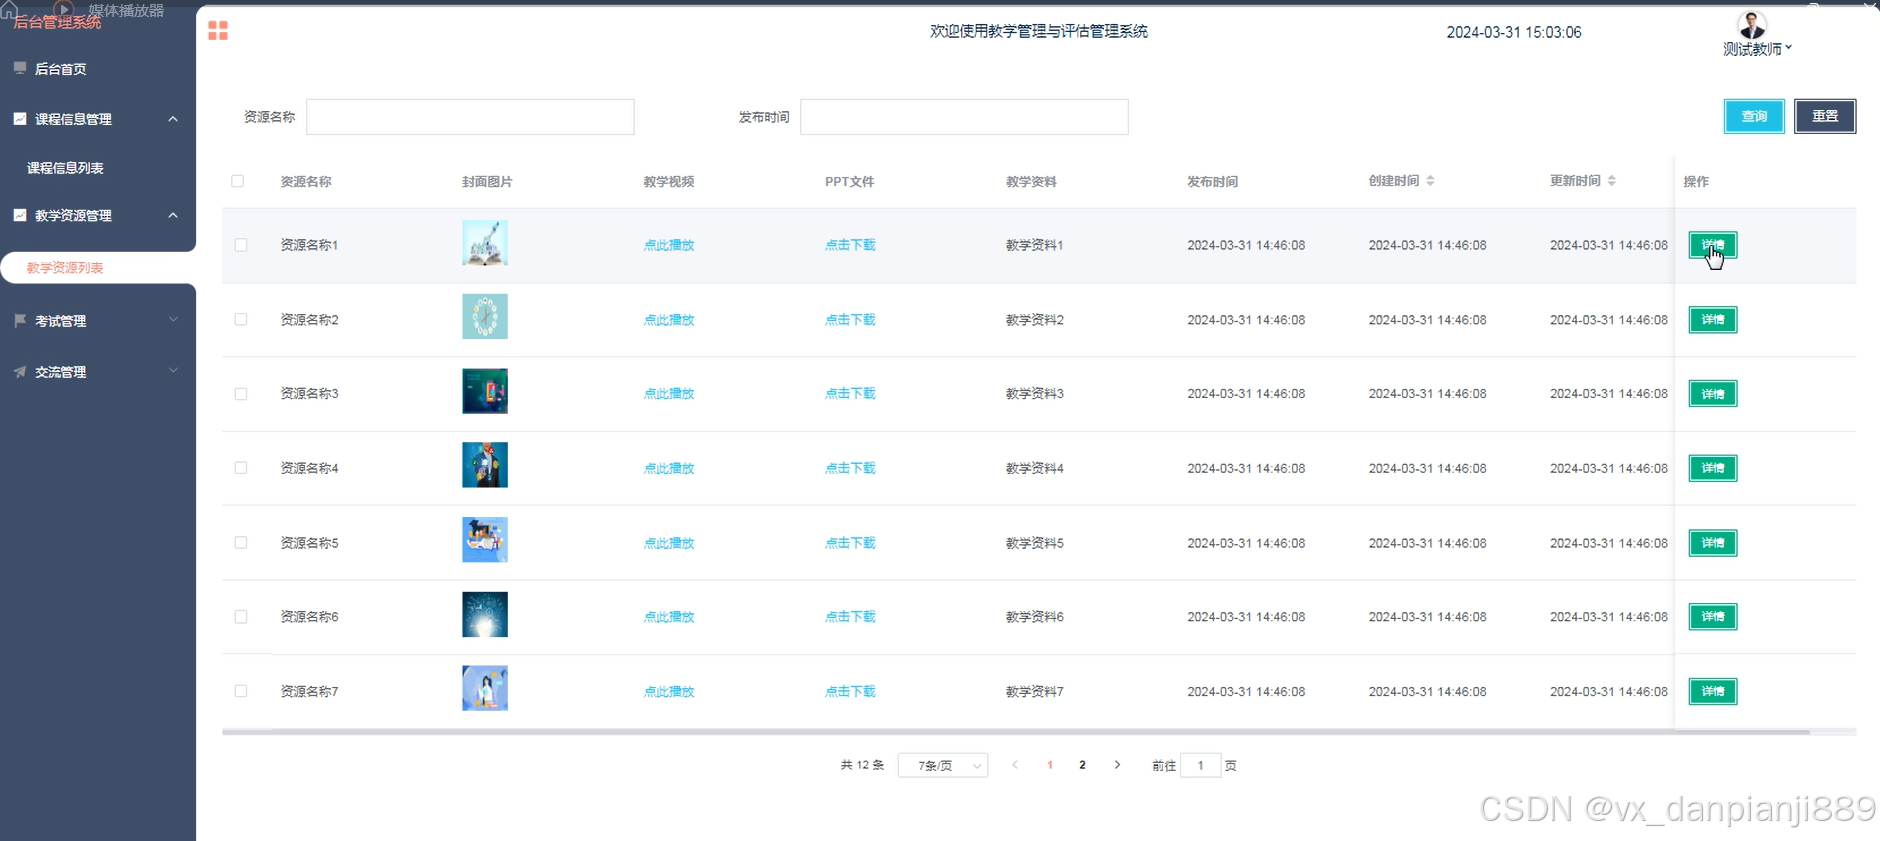Check the box for 资源名称3
The image size is (1880, 841).
(x=241, y=394)
